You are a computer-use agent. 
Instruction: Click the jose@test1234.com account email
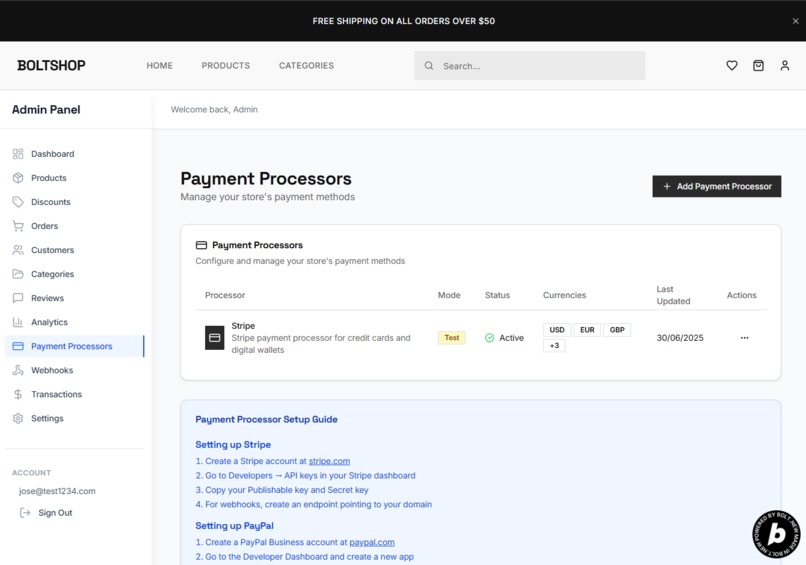57,491
